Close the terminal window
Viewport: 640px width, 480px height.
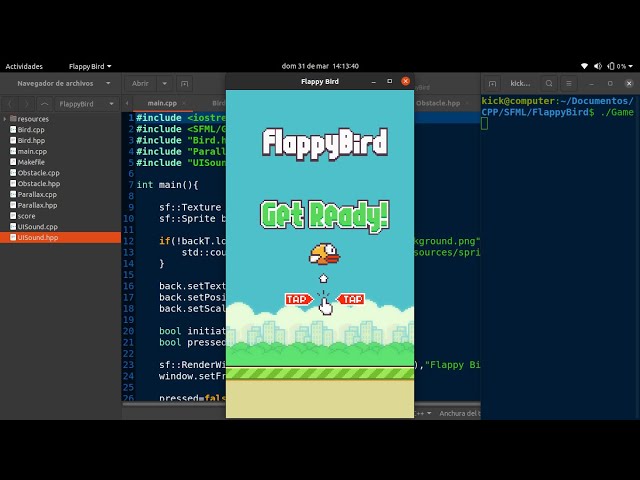pos(629,84)
